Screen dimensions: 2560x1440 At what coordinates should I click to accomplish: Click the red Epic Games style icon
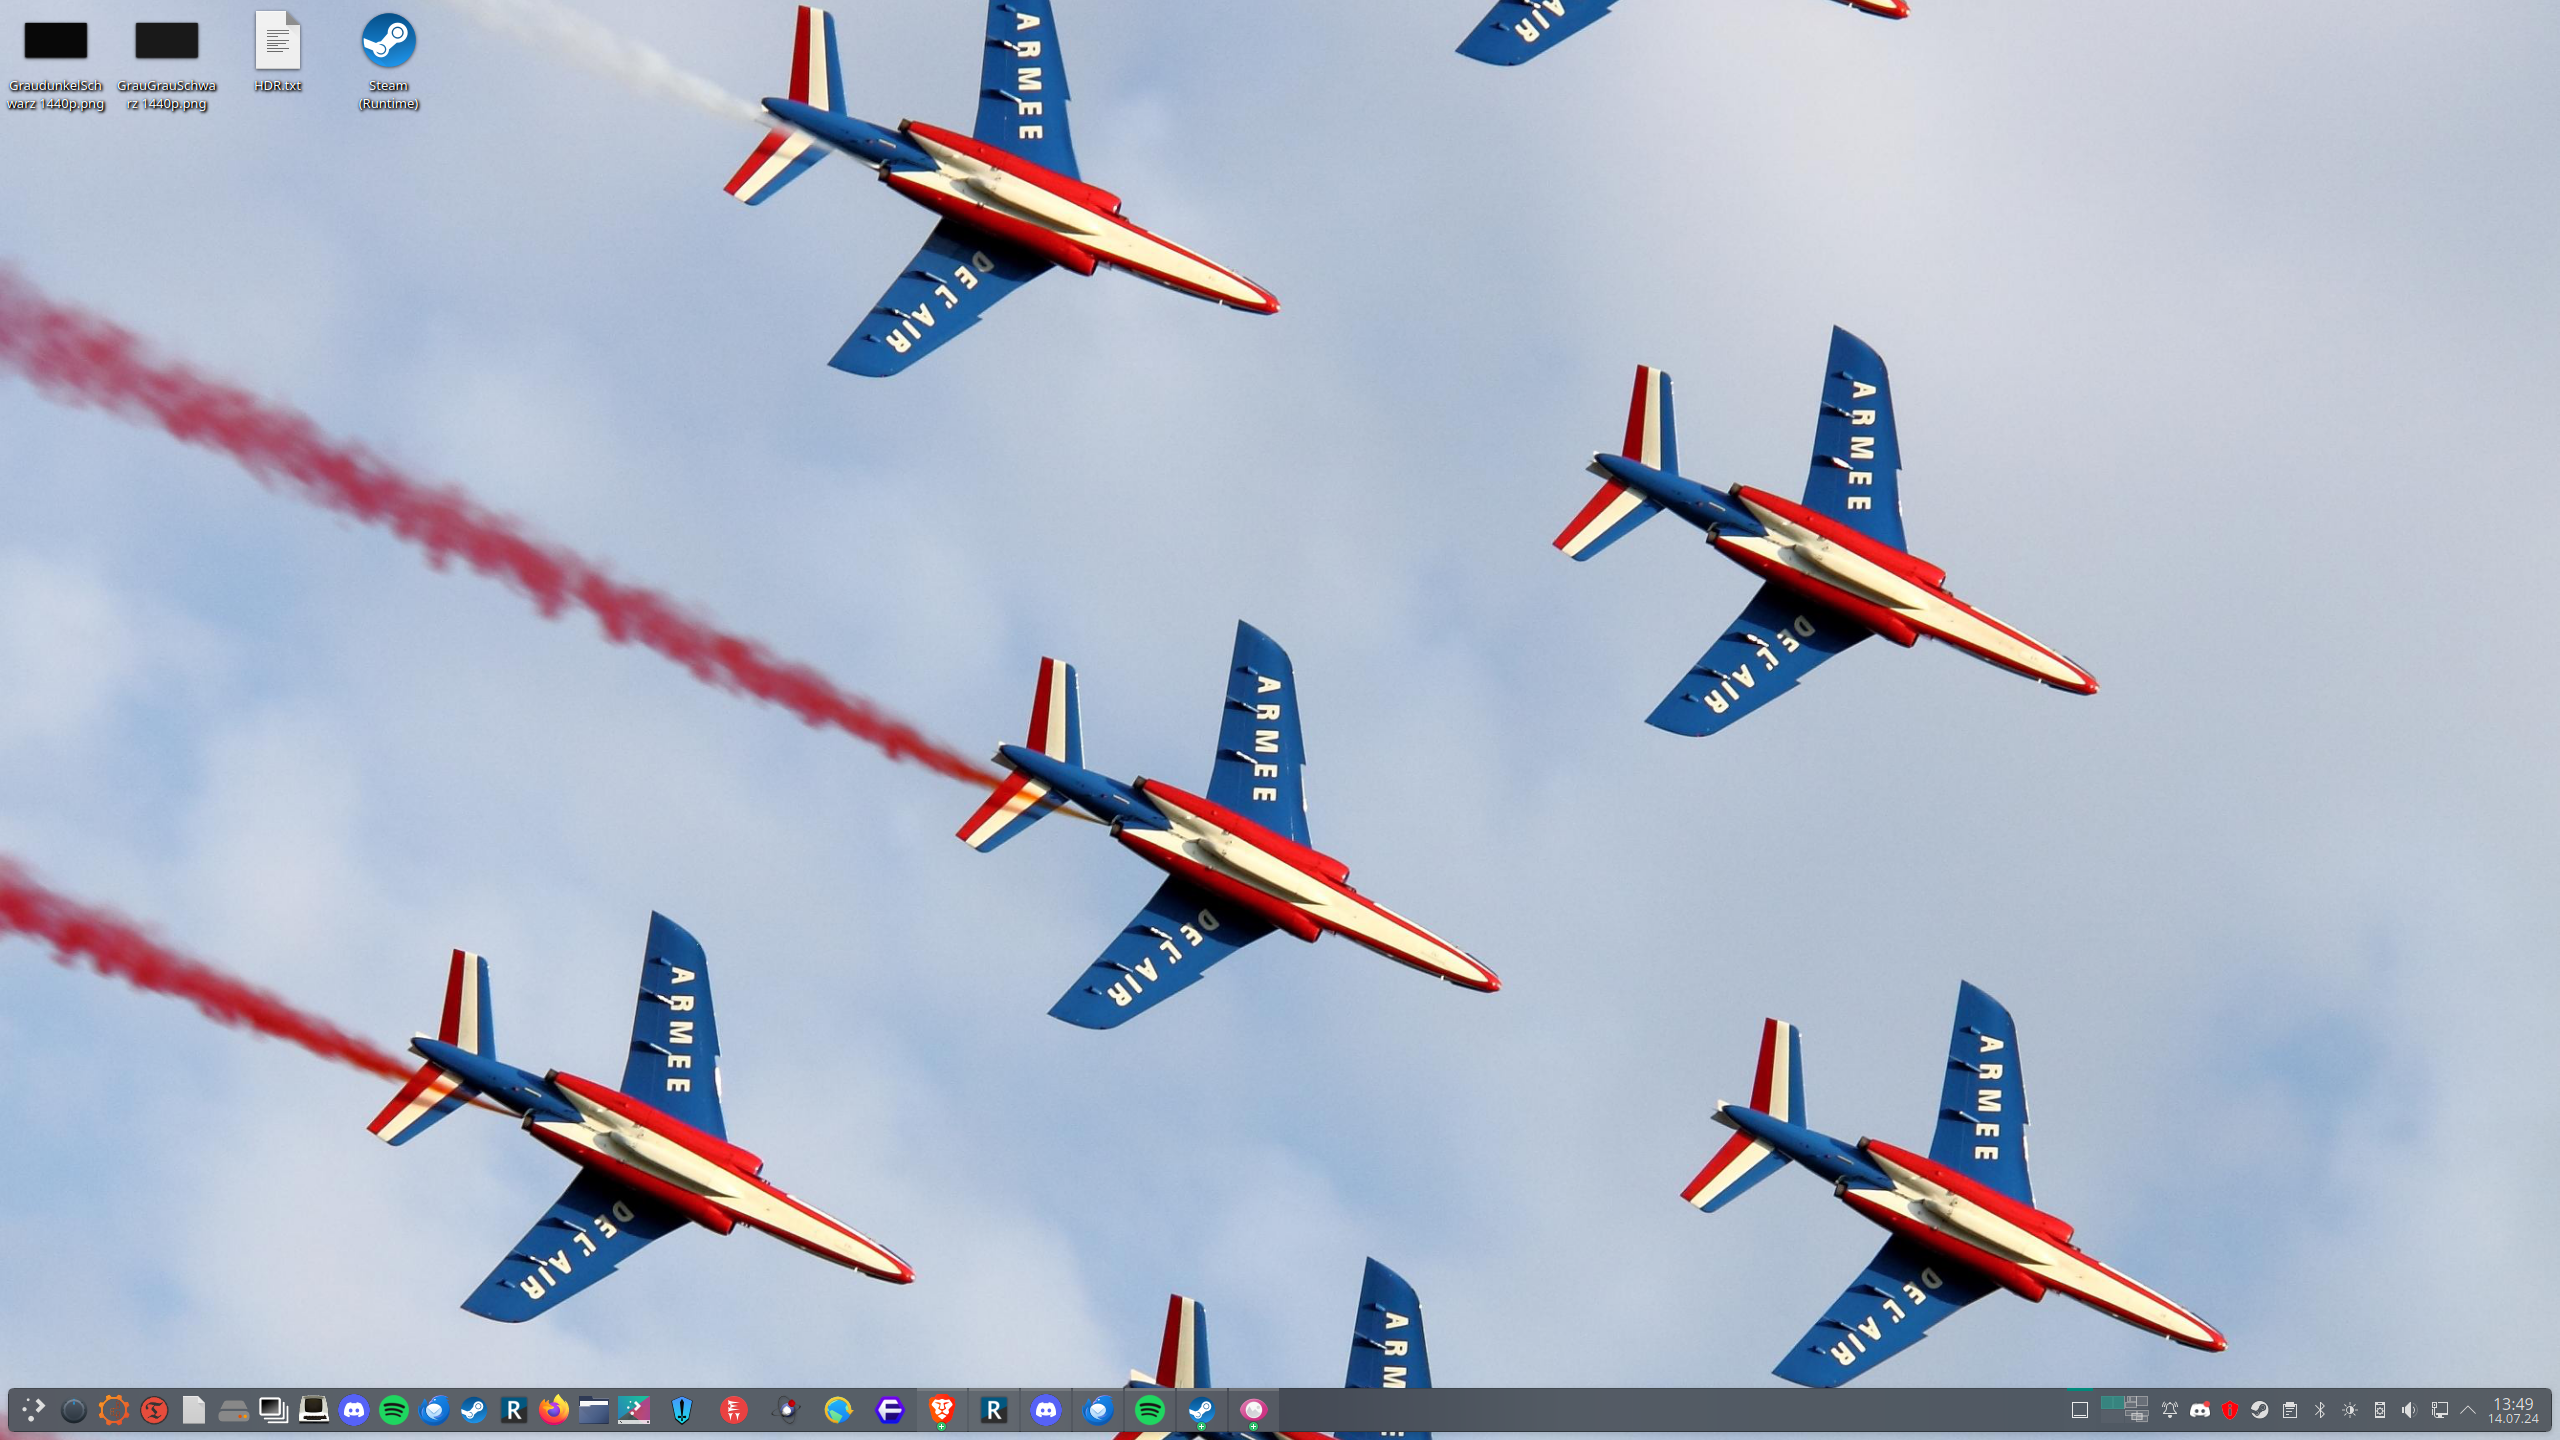pos(734,1410)
